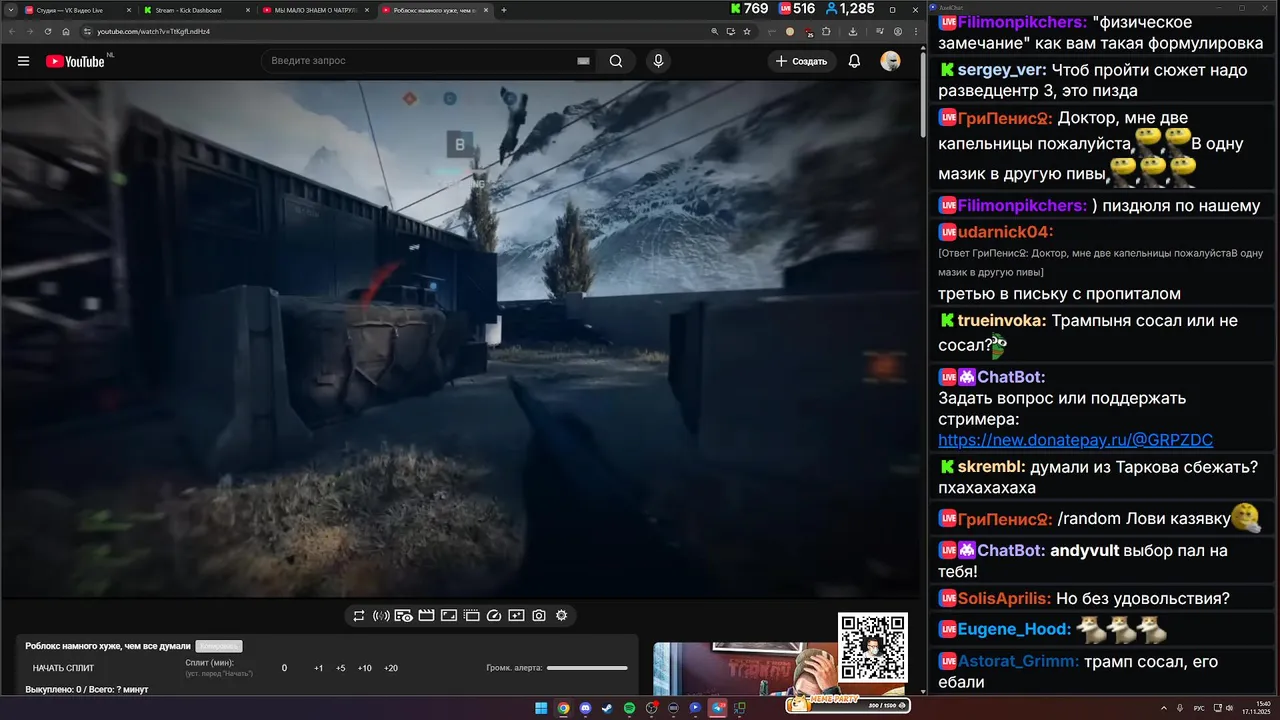The height and width of the screenshot is (720, 1280).
Task: Open a new browser tab
Action: coord(504,10)
